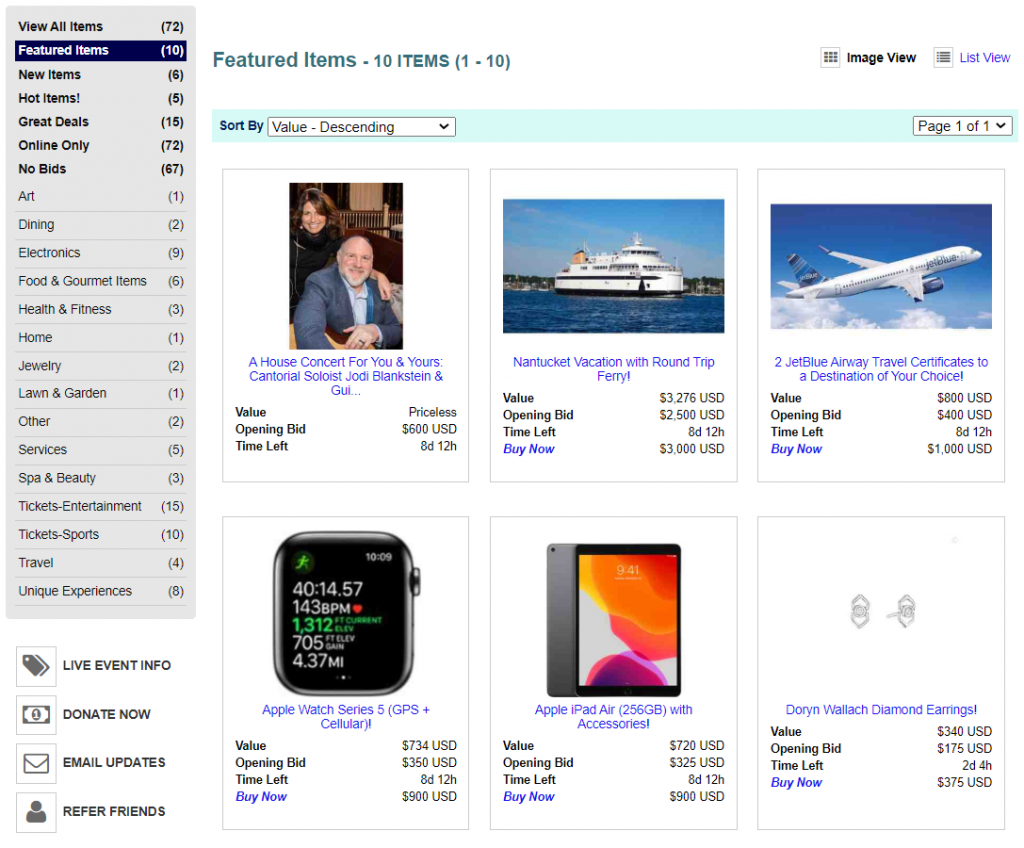Click the Refer Friends person icon

coord(36,812)
